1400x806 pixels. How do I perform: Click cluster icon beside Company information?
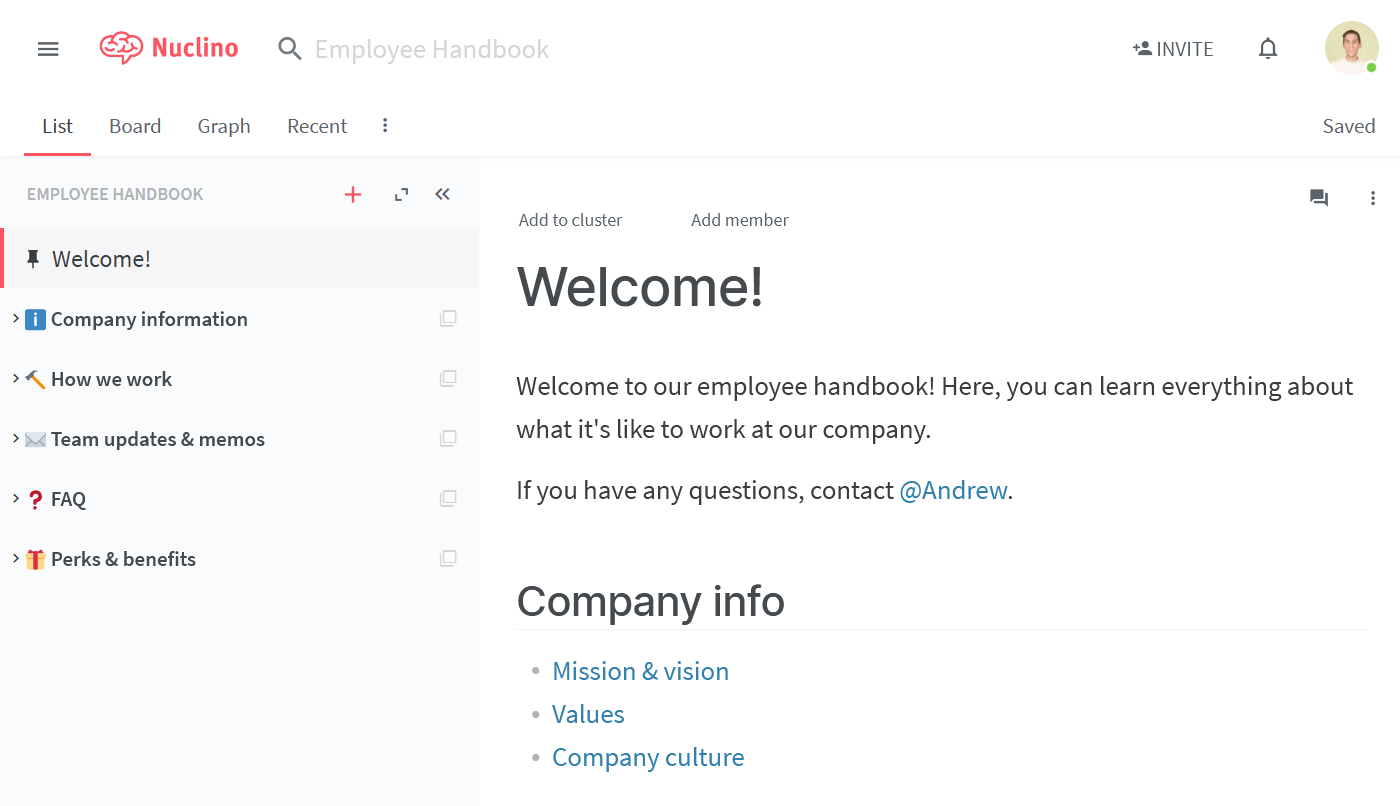tap(448, 318)
